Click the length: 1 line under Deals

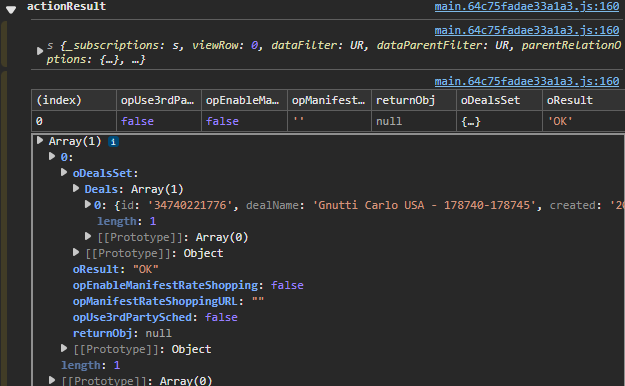point(127,221)
